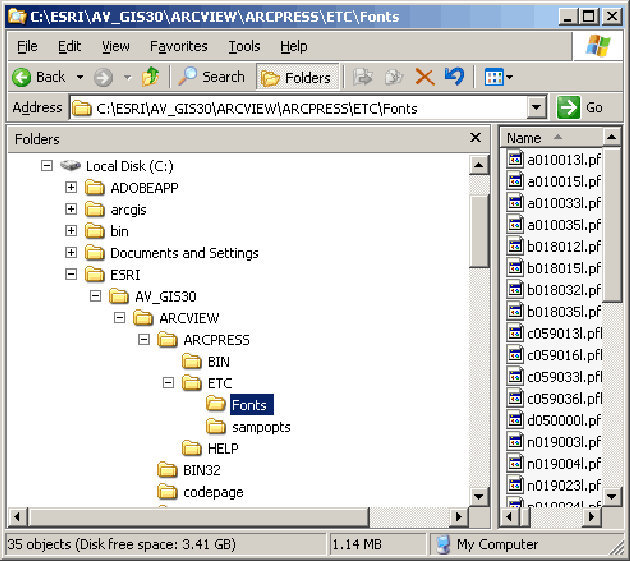This screenshot has width=630, height=561.
Task: Select the Local Disk (C:) drive icon
Action: point(71,166)
